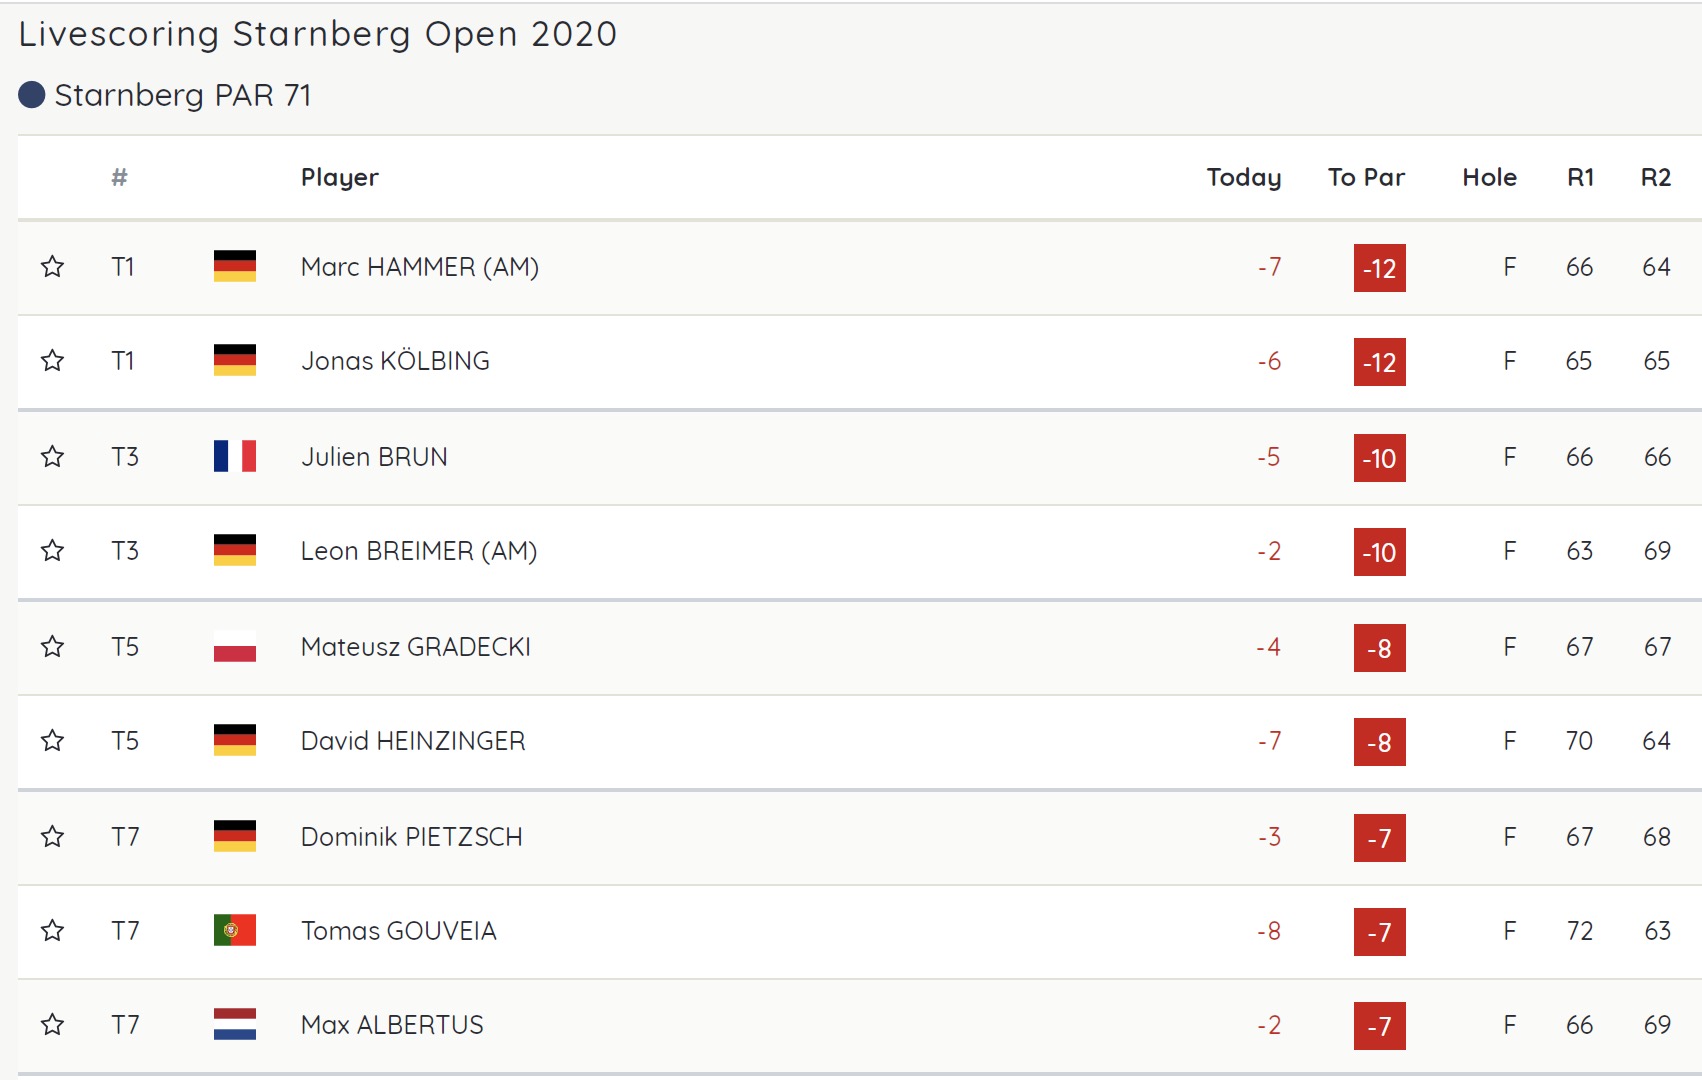Viewport: 1702px width, 1080px height.
Task: Sort by the Today column header
Action: [x=1243, y=177]
